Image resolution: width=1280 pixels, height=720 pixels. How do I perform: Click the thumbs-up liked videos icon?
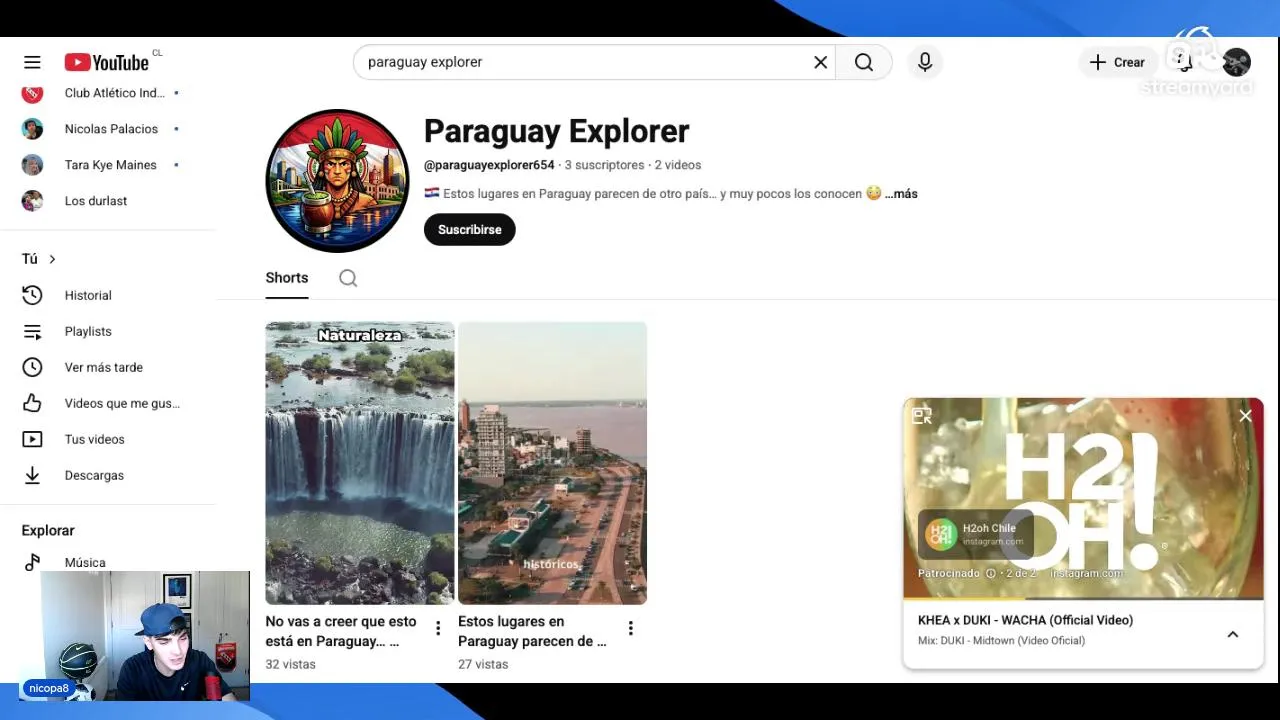(x=32, y=403)
